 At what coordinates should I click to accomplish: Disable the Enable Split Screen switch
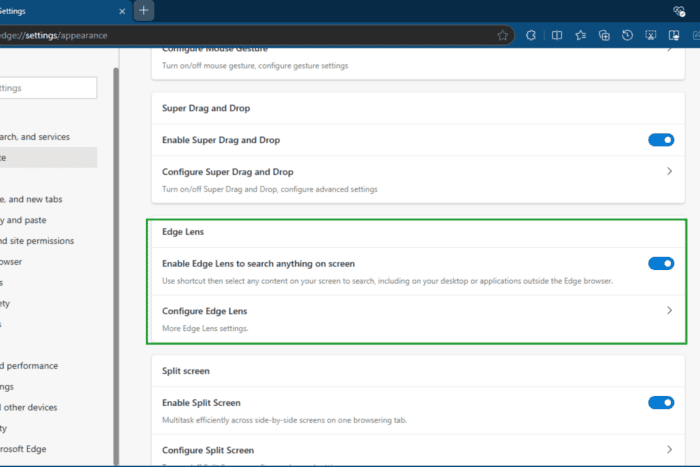point(661,403)
